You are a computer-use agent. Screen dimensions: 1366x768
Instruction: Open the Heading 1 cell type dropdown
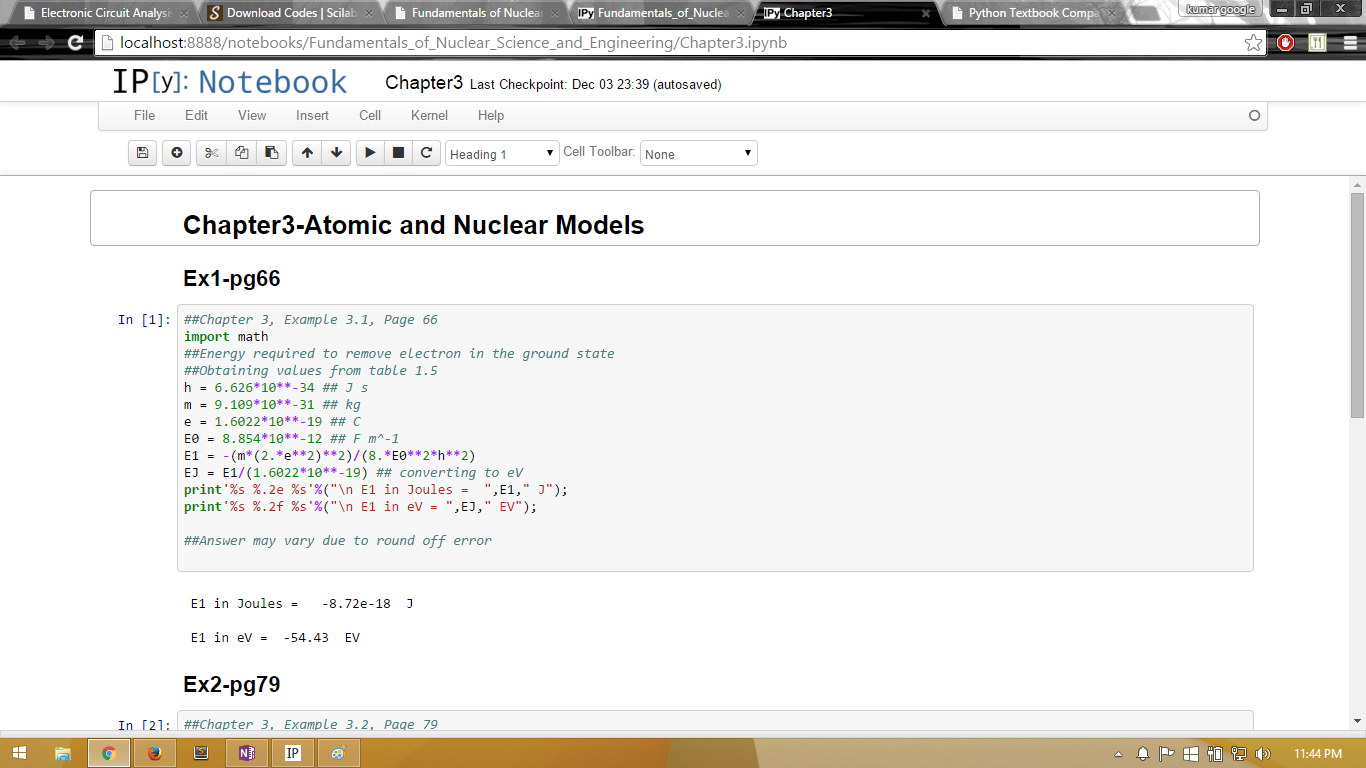(x=502, y=154)
